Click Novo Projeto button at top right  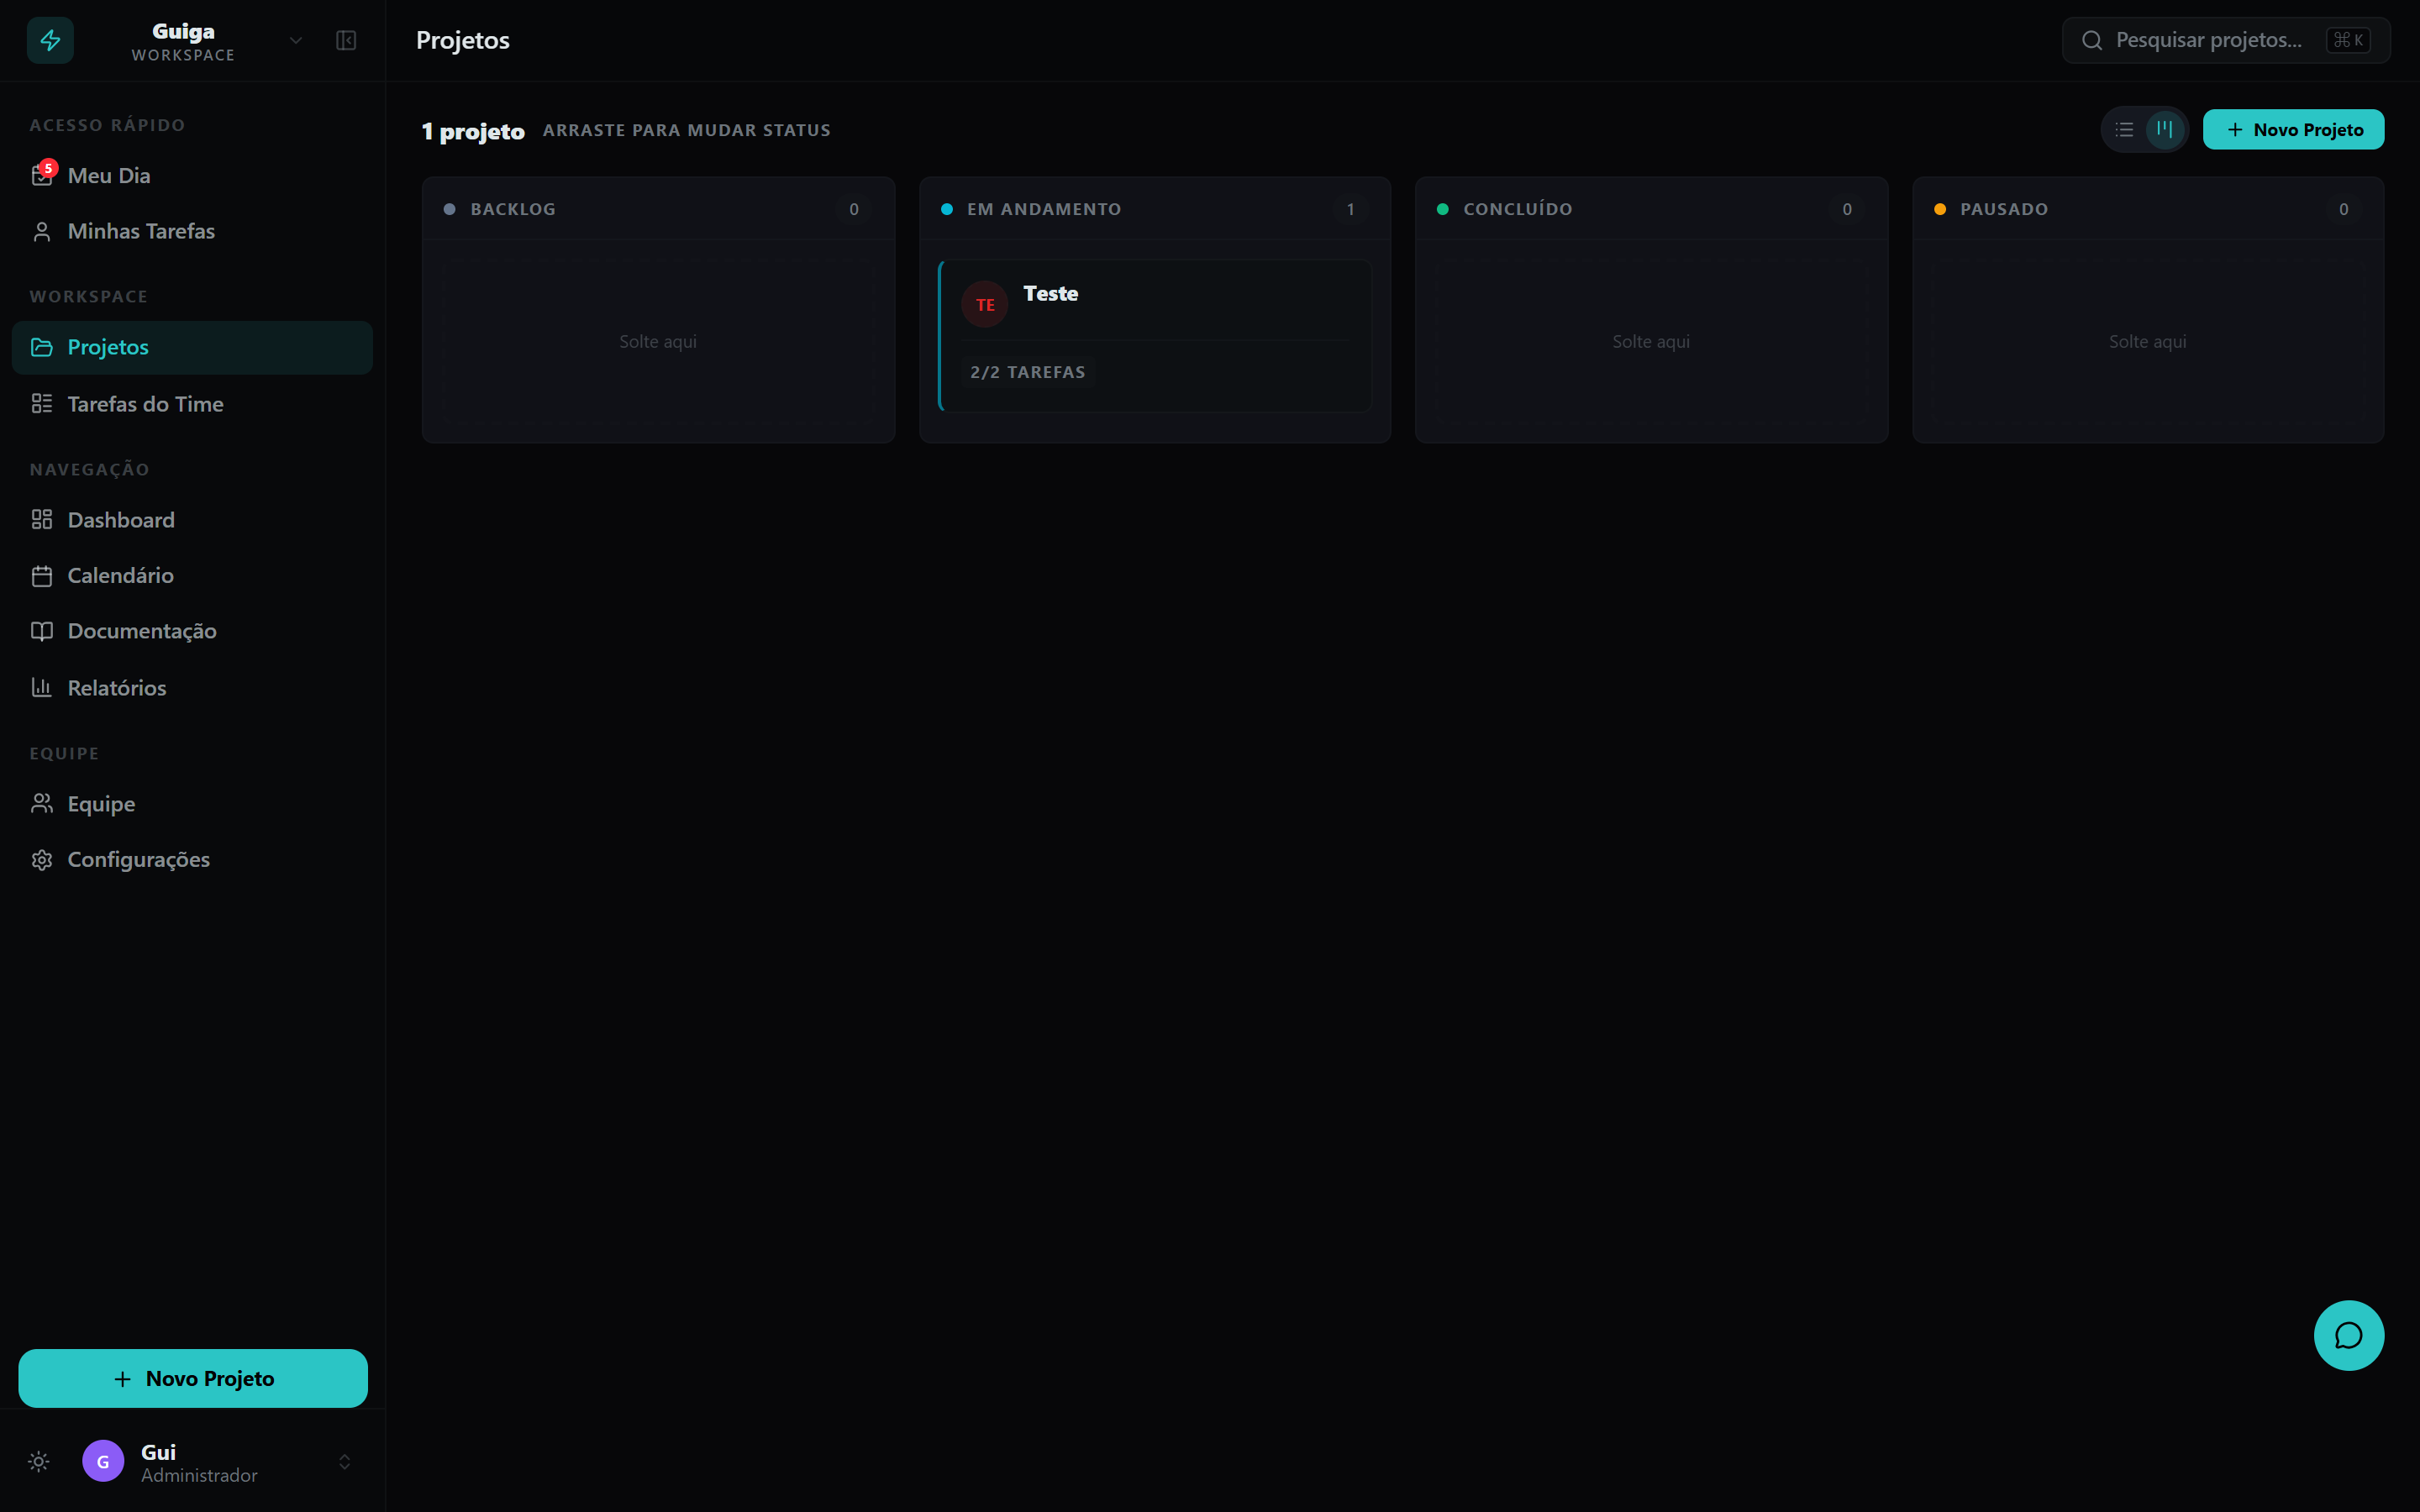[x=2293, y=129]
